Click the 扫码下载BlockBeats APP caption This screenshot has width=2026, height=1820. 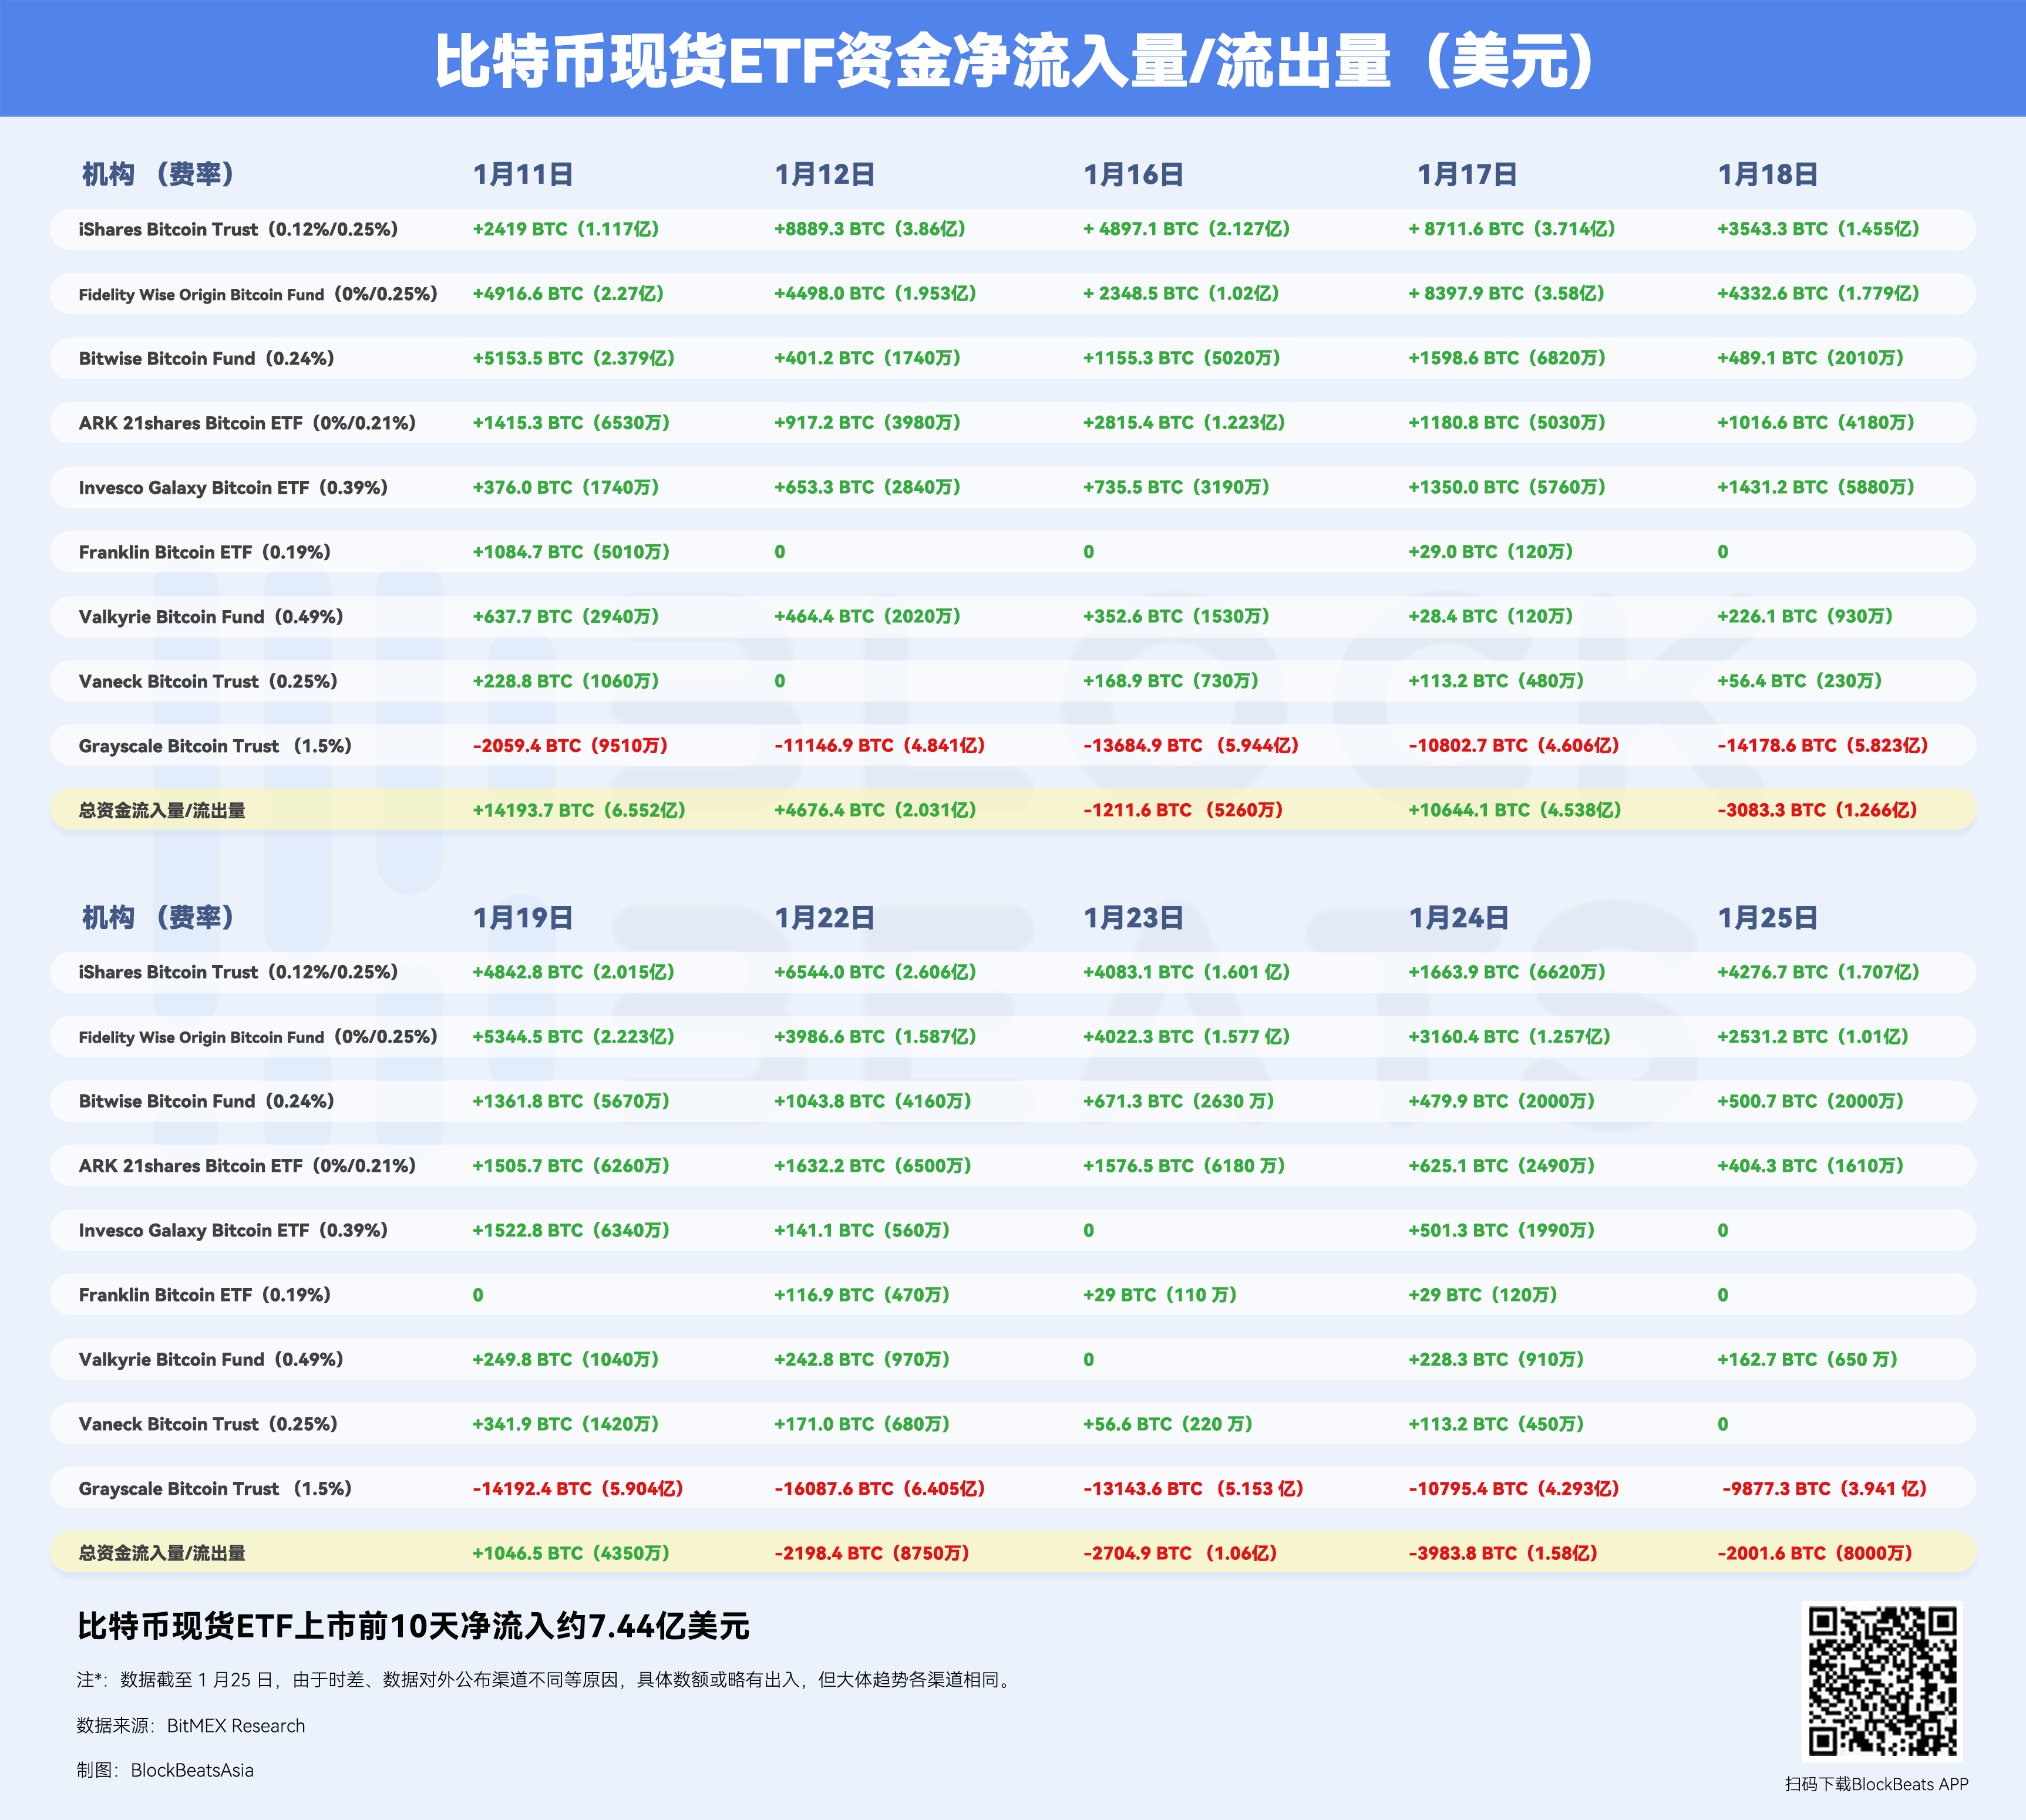coord(1876,1784)
